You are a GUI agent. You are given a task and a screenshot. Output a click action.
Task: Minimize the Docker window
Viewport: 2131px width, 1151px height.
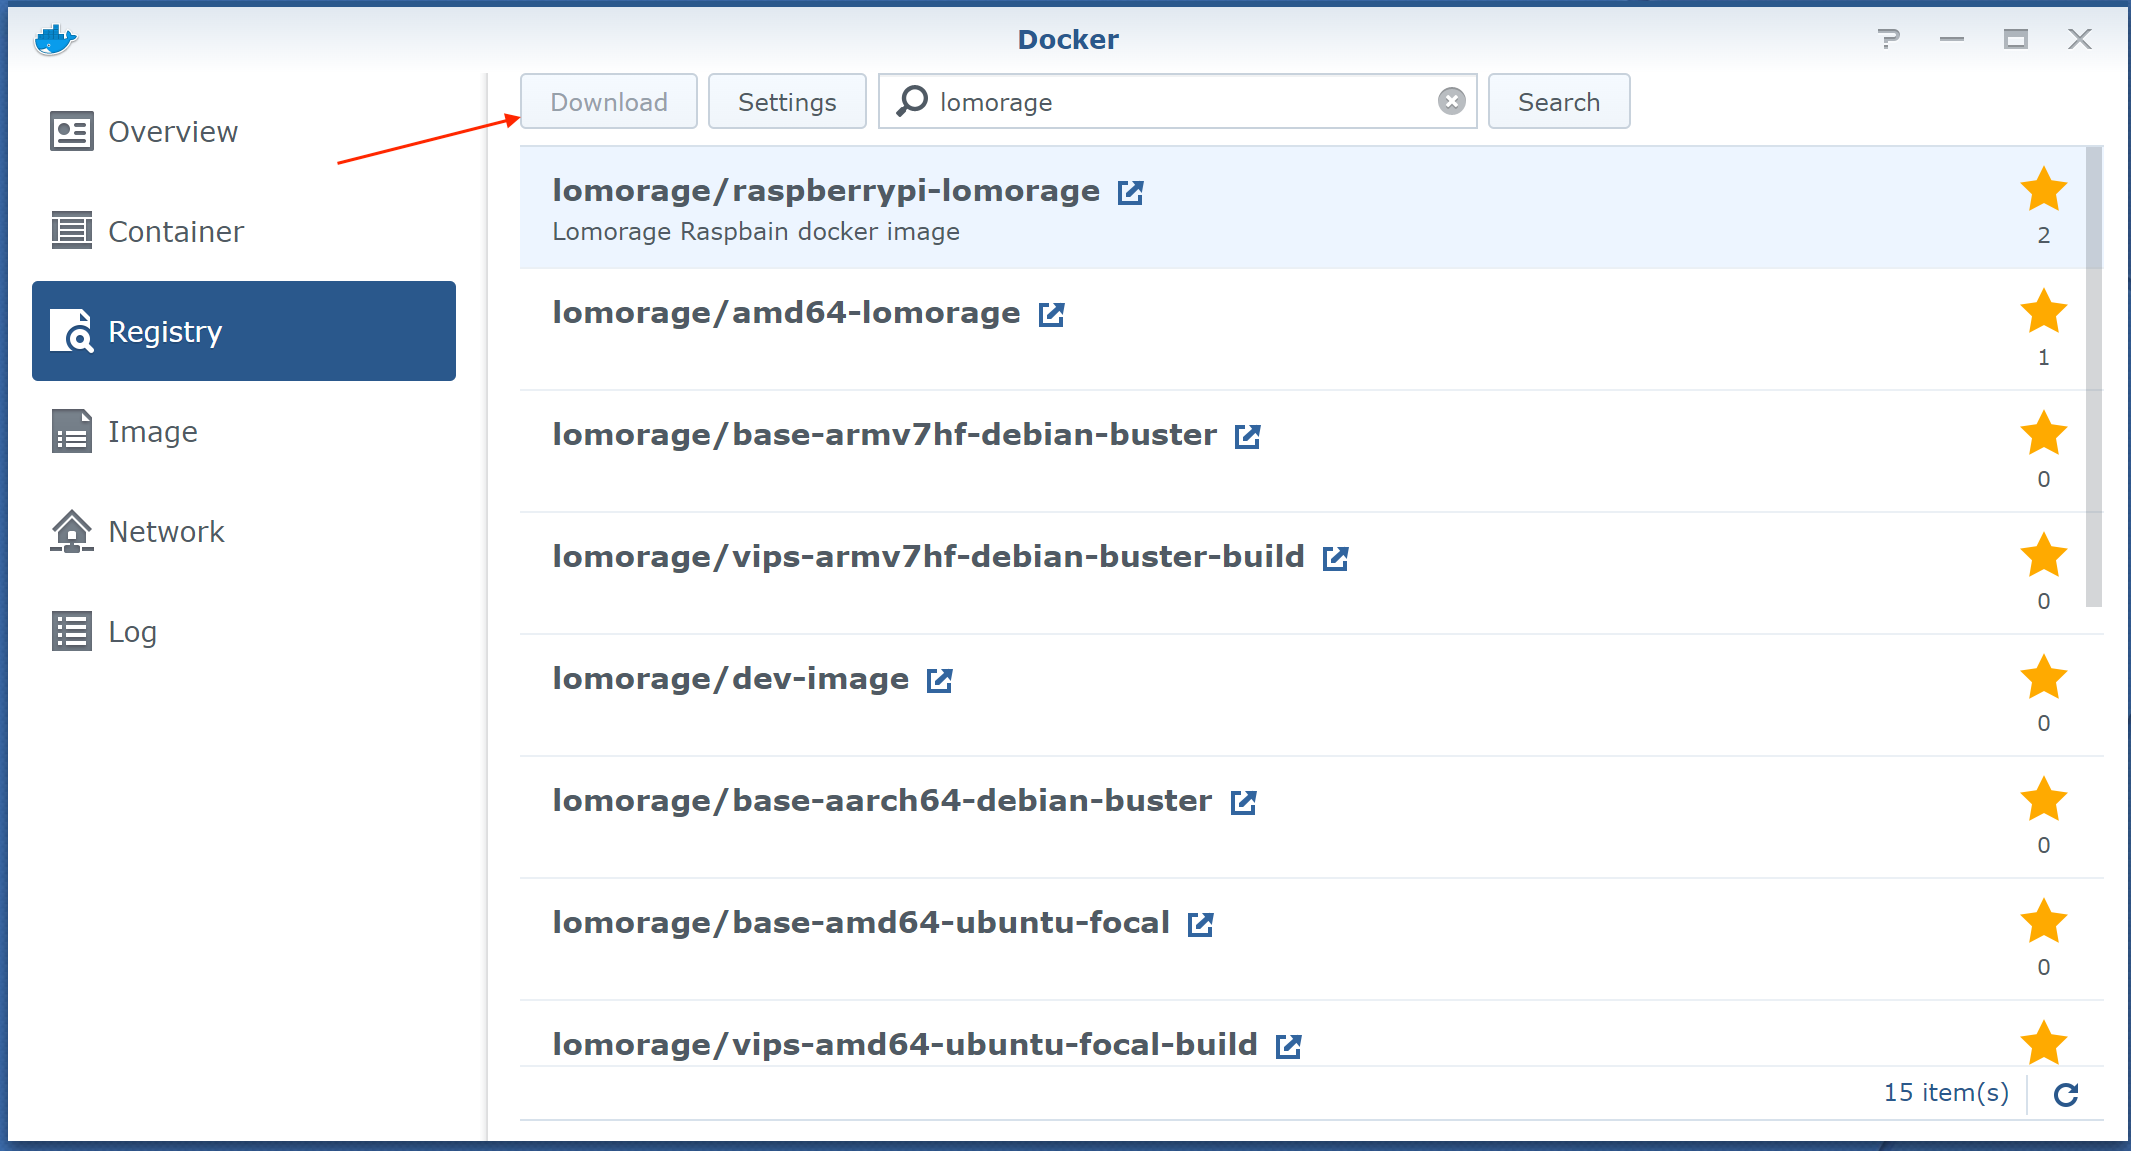coord(1952,39)
